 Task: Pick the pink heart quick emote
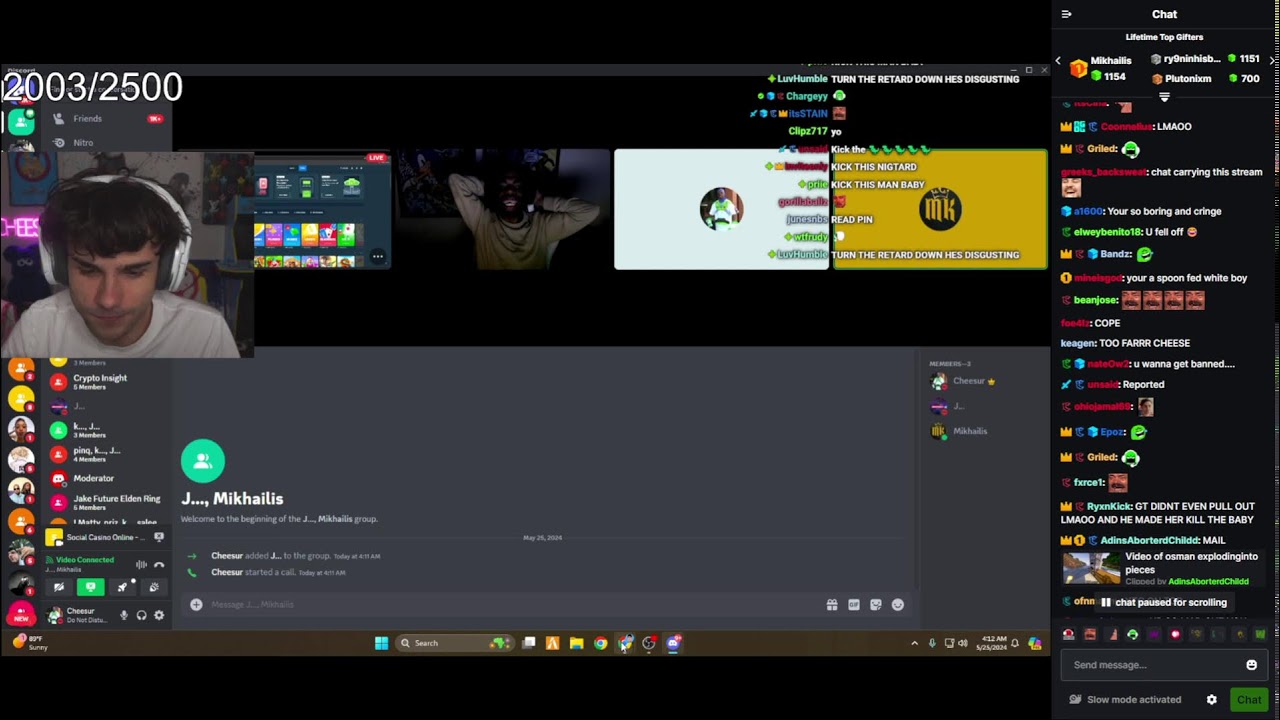pos(1175,634)
